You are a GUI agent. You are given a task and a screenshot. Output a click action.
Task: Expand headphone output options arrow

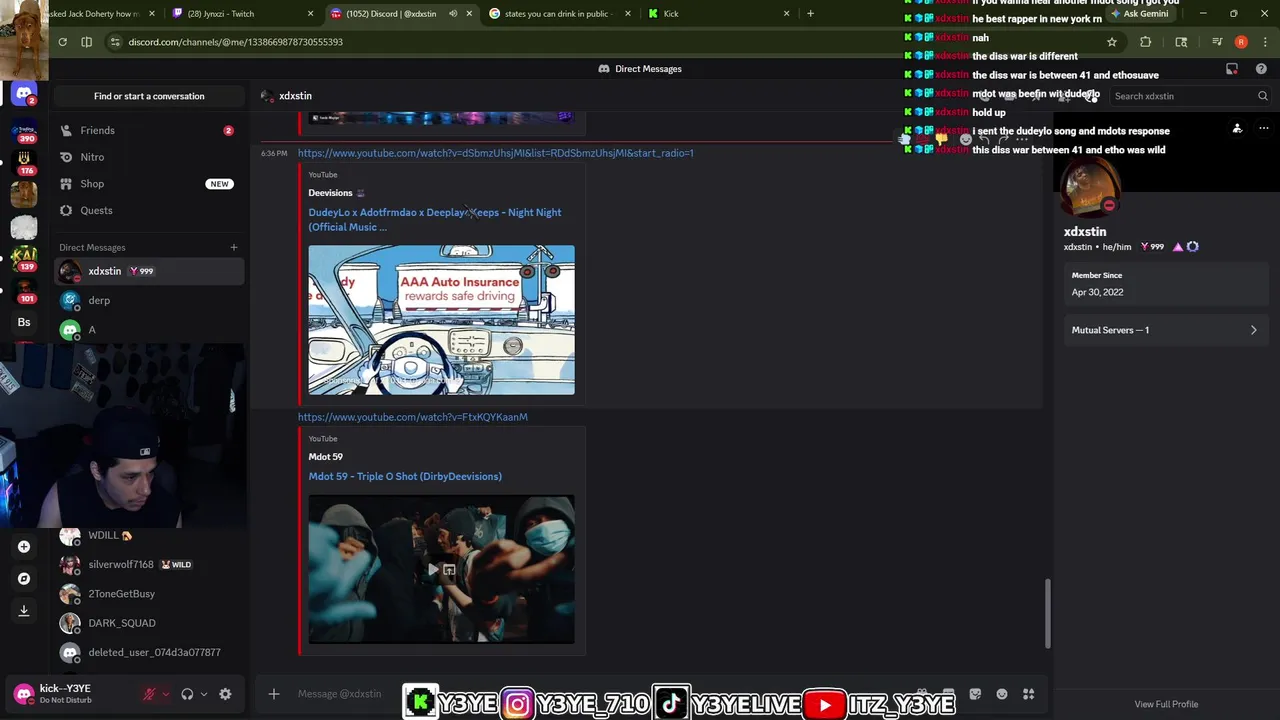[203, 694]
